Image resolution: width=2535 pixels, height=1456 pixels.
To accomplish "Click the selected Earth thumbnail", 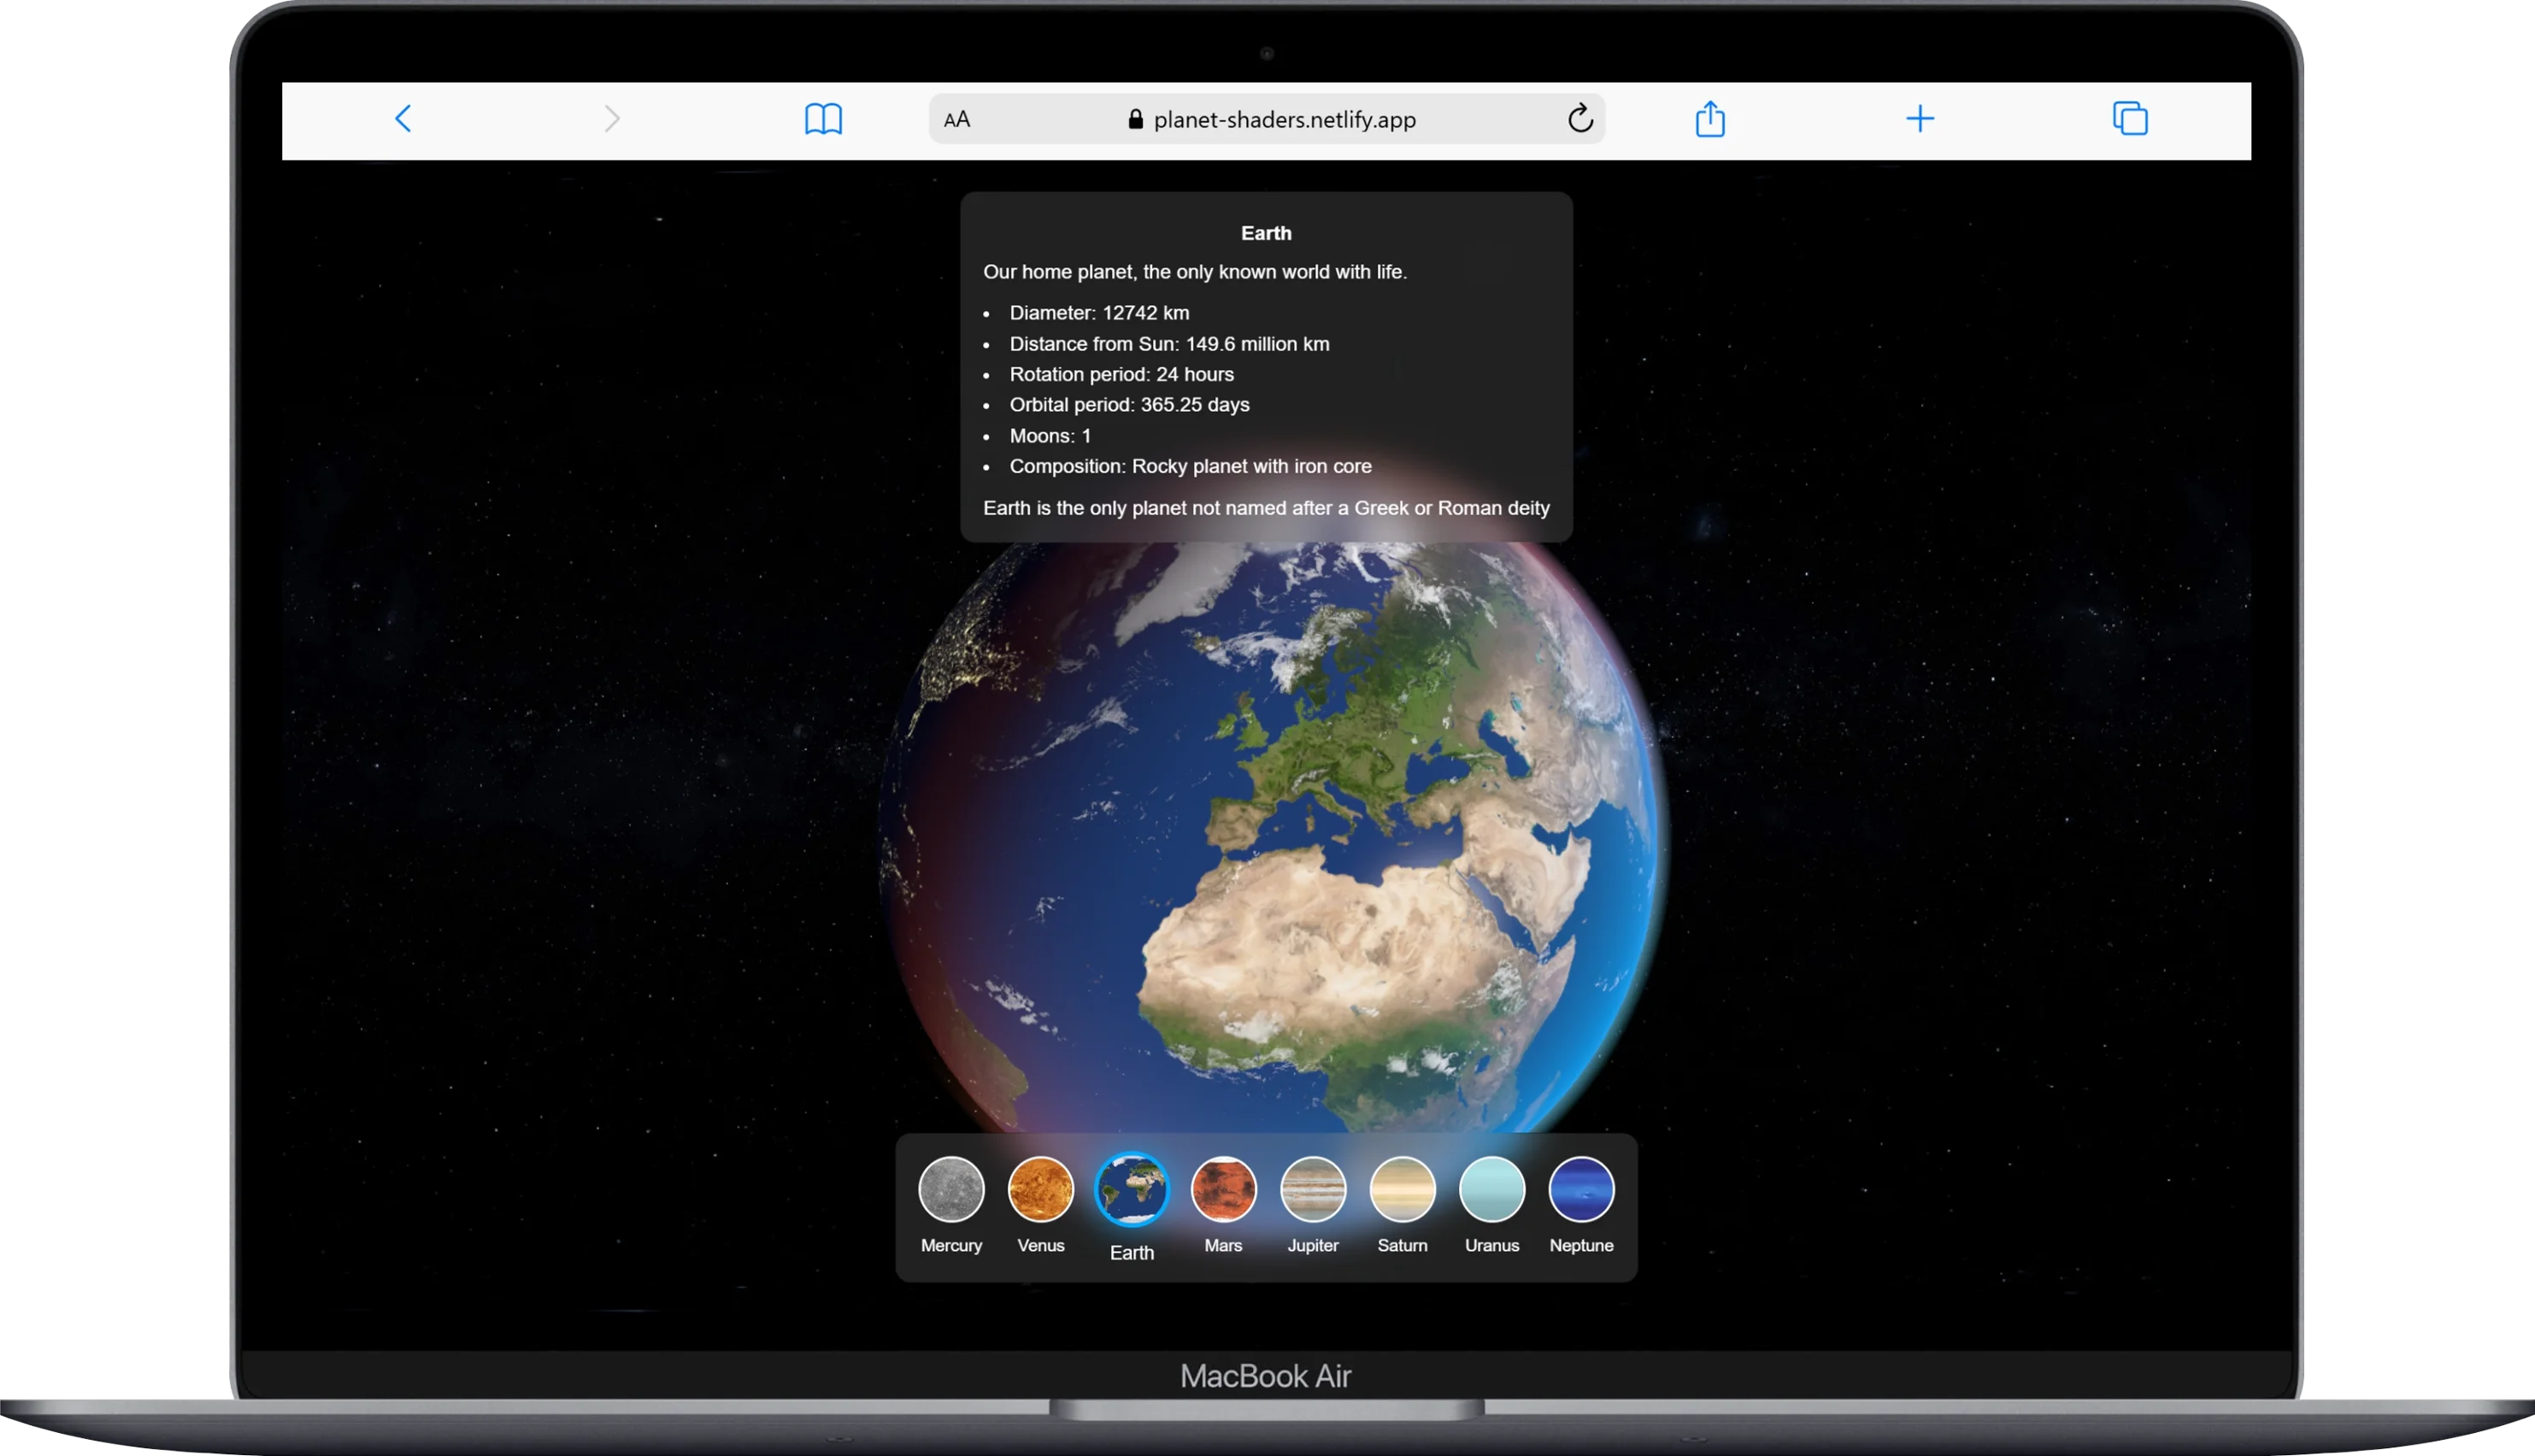I will (1131, 1189).
